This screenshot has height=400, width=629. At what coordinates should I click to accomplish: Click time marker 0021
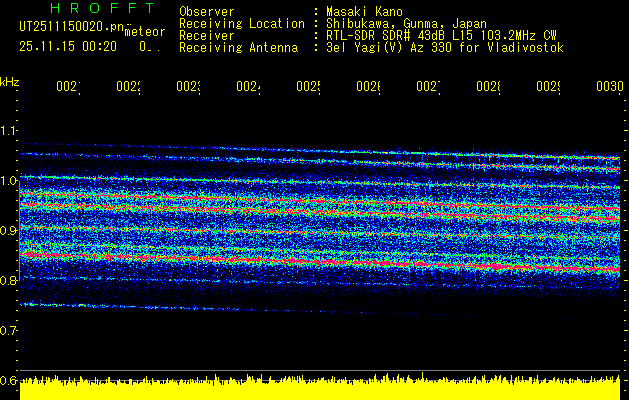[x=69, y=87]
